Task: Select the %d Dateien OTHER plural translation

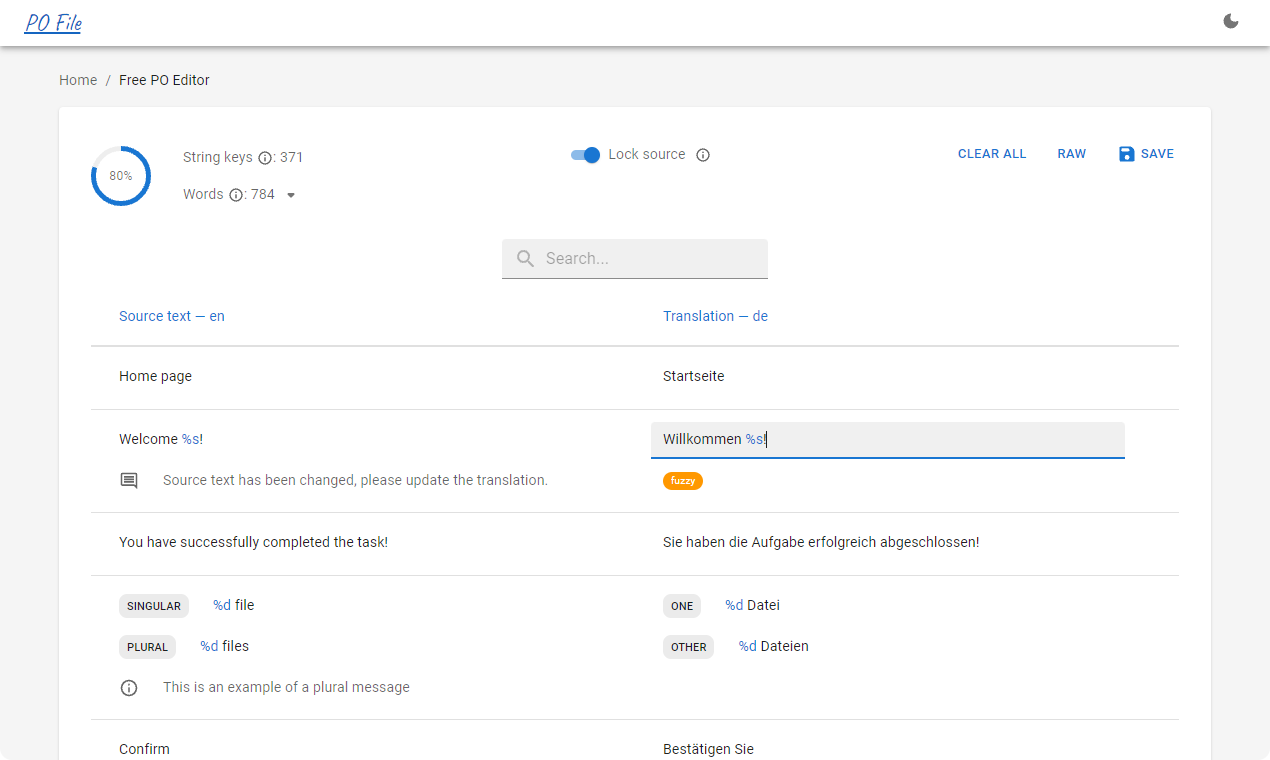Action: click(x=774, y=647)
